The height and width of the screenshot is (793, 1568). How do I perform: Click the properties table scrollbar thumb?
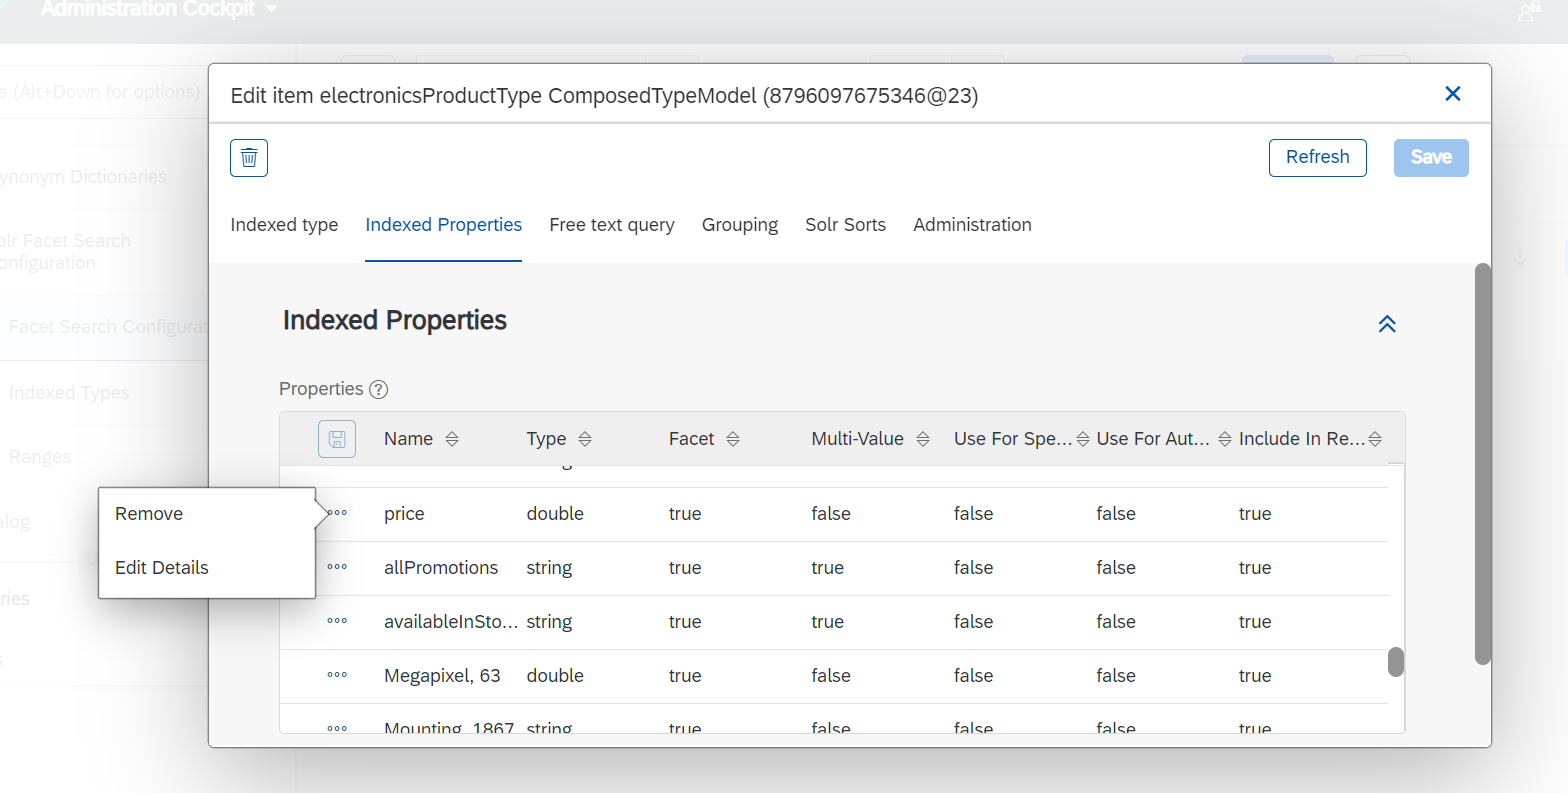[1396, 662]
